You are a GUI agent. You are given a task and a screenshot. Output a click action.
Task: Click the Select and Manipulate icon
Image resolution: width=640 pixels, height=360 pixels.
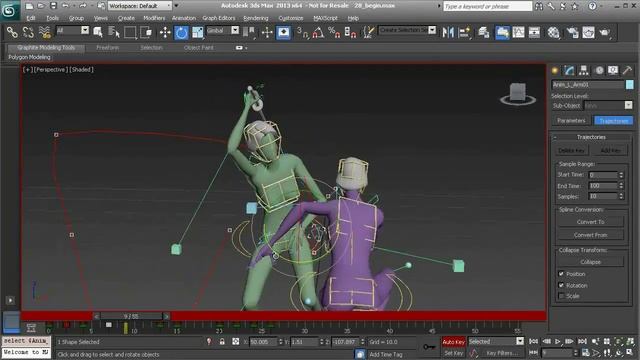click(267, 32)
